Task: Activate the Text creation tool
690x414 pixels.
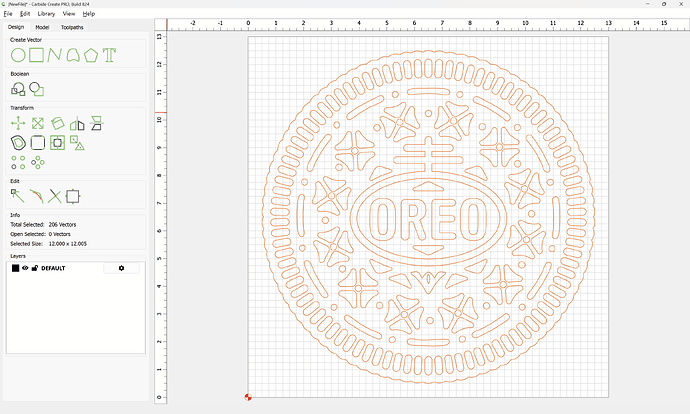Action: (109, 54)
